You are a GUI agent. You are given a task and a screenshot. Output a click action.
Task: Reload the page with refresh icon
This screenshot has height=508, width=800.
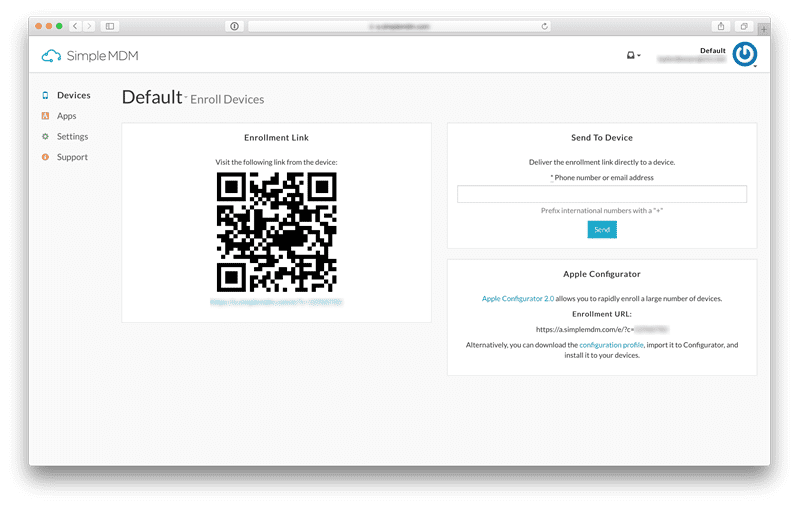[544, 26]
